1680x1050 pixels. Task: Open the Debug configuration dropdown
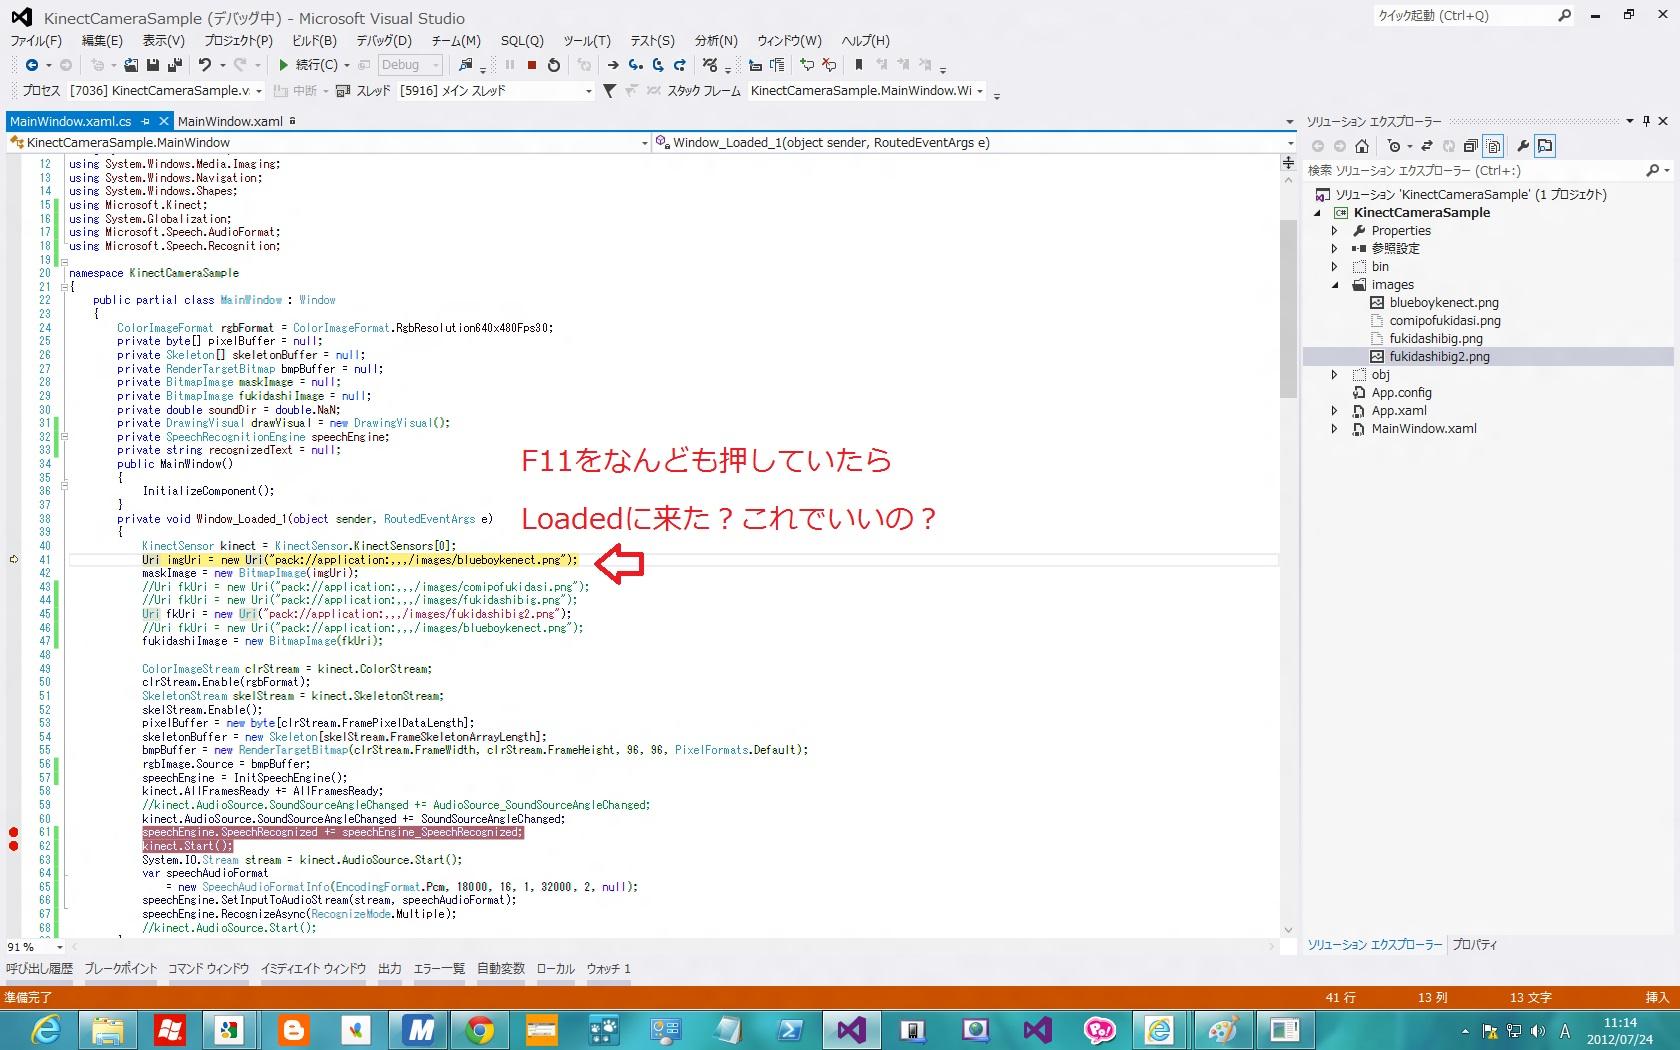tap(410, 65)
